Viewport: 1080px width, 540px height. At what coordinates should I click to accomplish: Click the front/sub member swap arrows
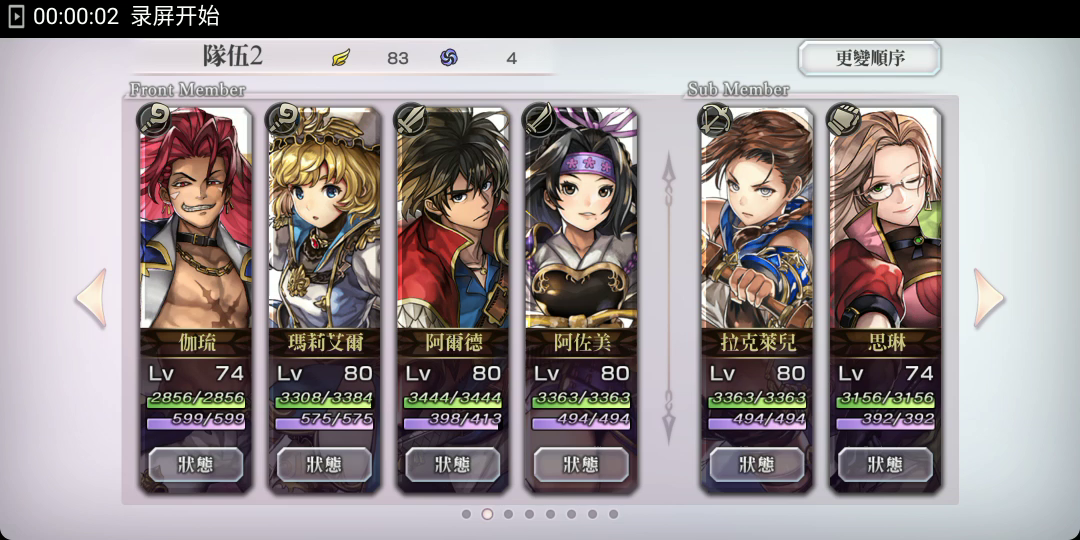[669, 298]
